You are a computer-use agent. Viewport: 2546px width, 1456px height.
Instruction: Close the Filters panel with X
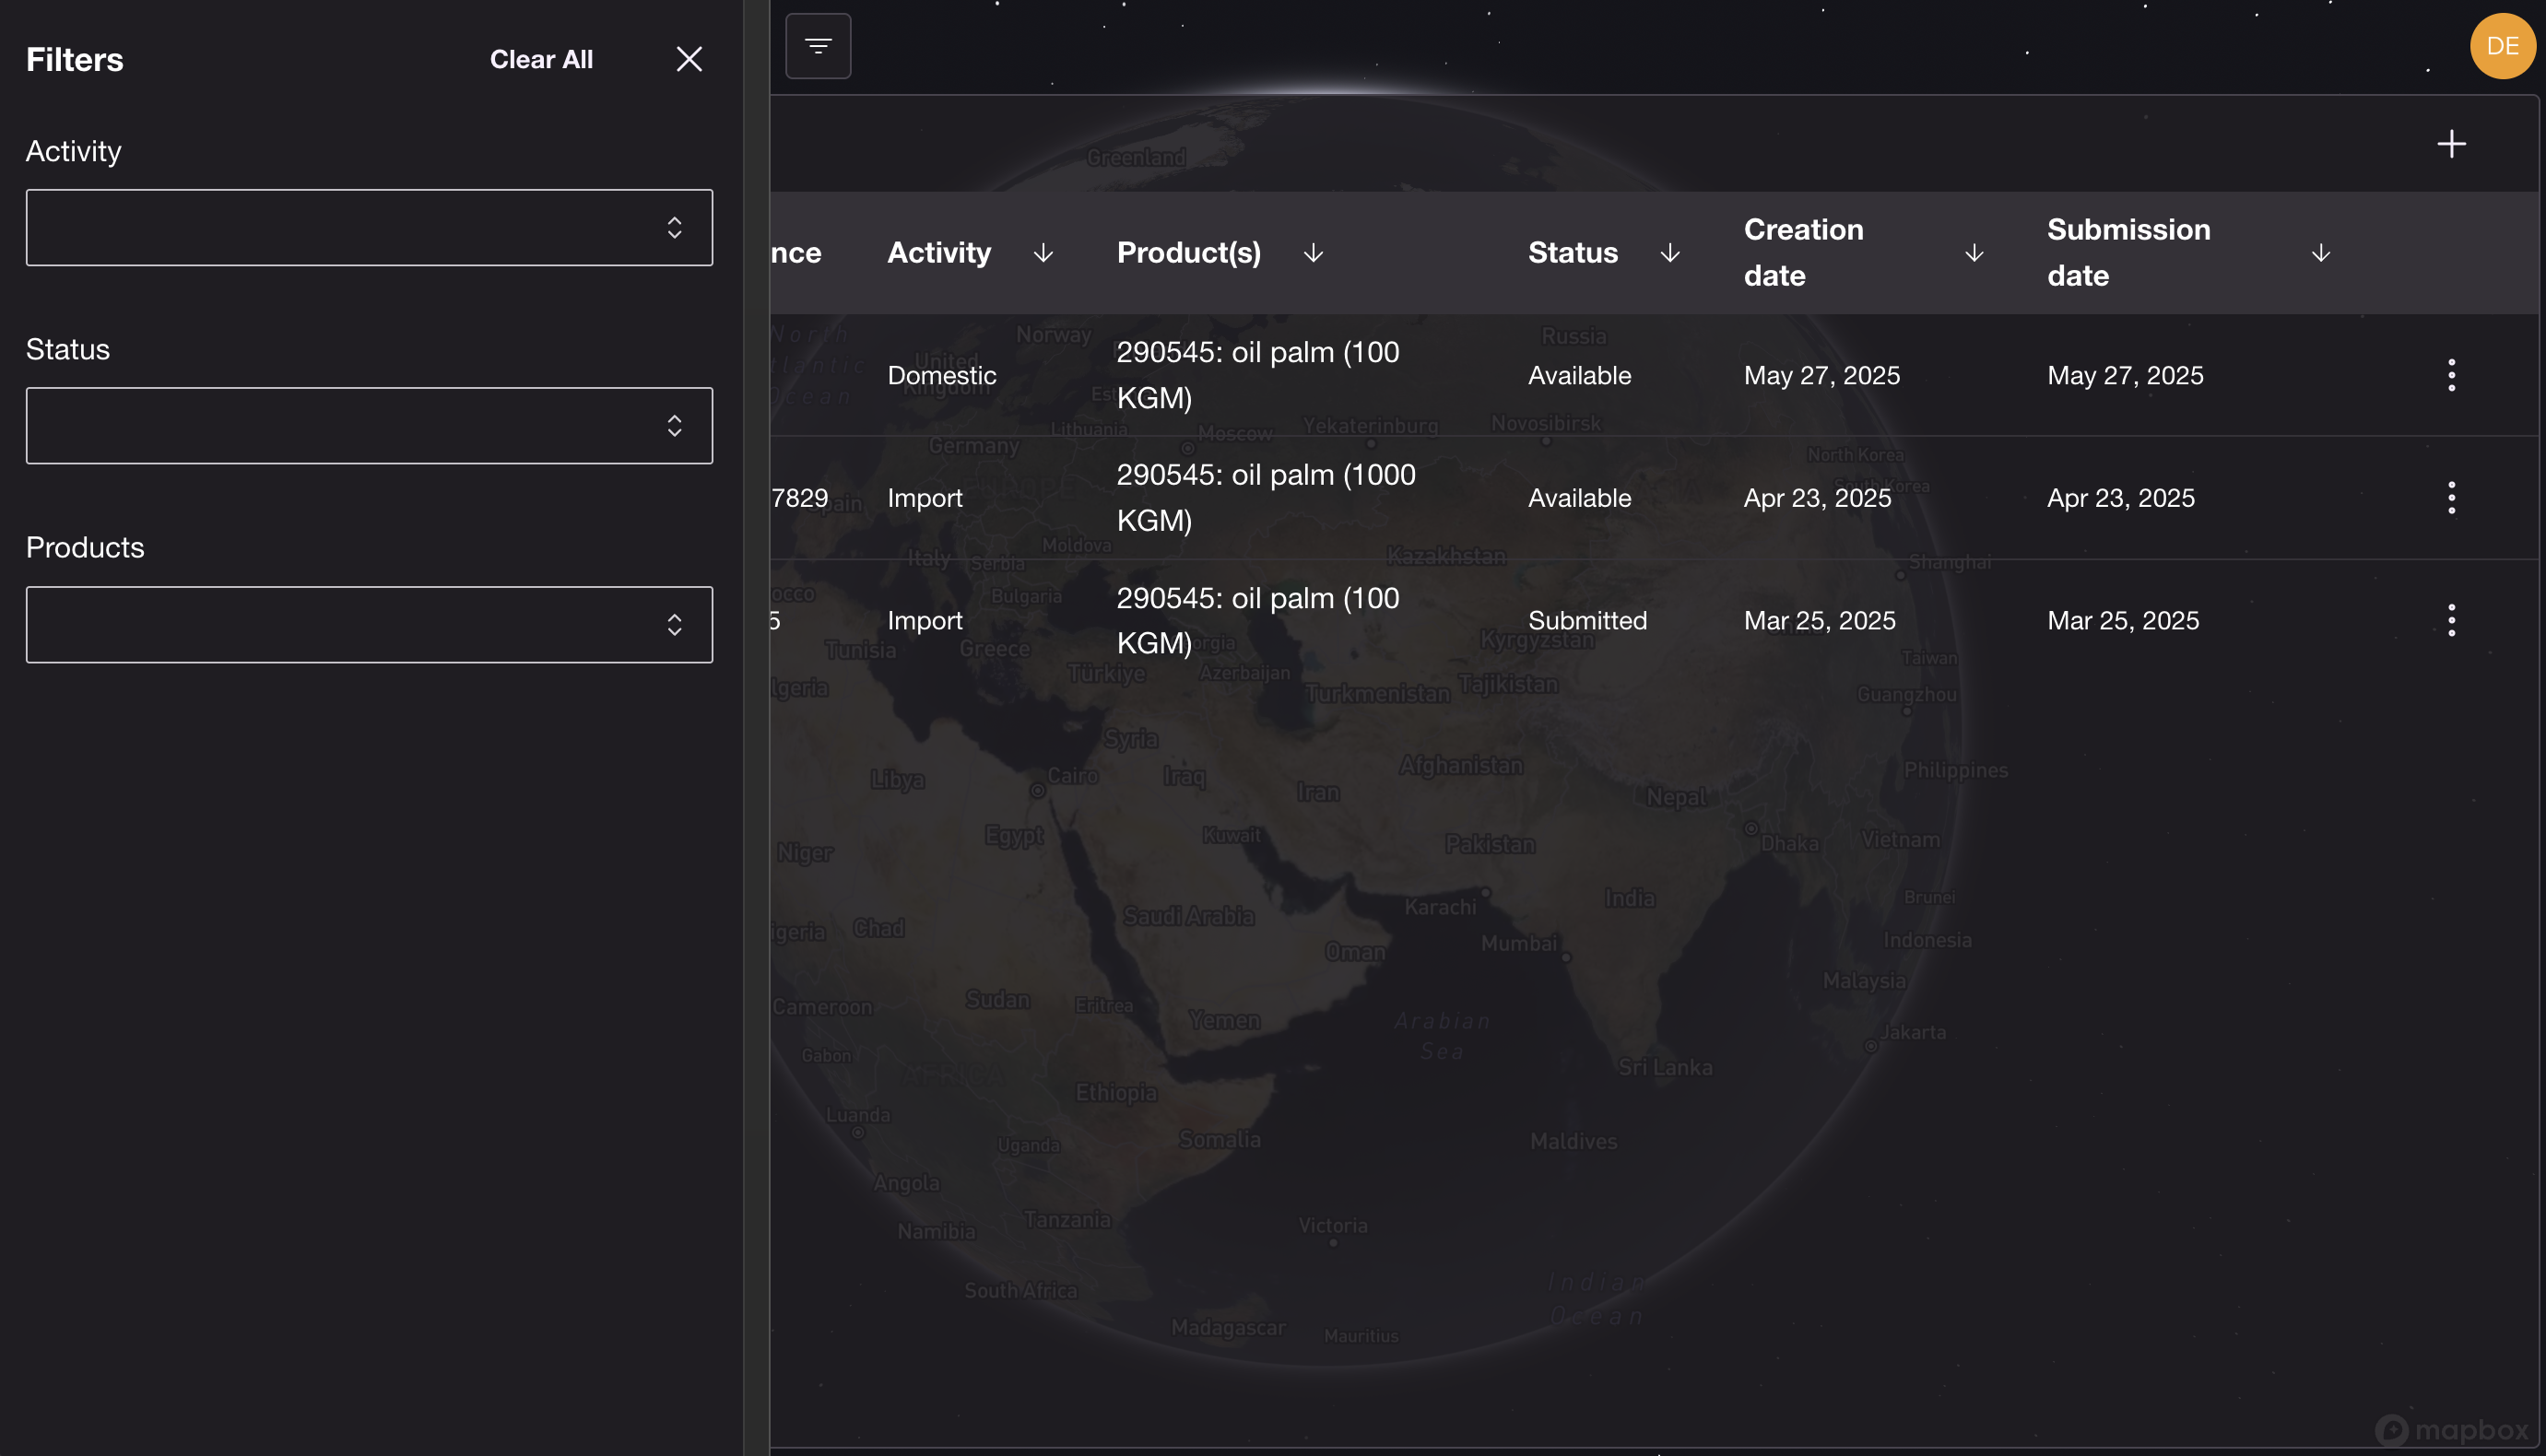click(x=689, y=59)
